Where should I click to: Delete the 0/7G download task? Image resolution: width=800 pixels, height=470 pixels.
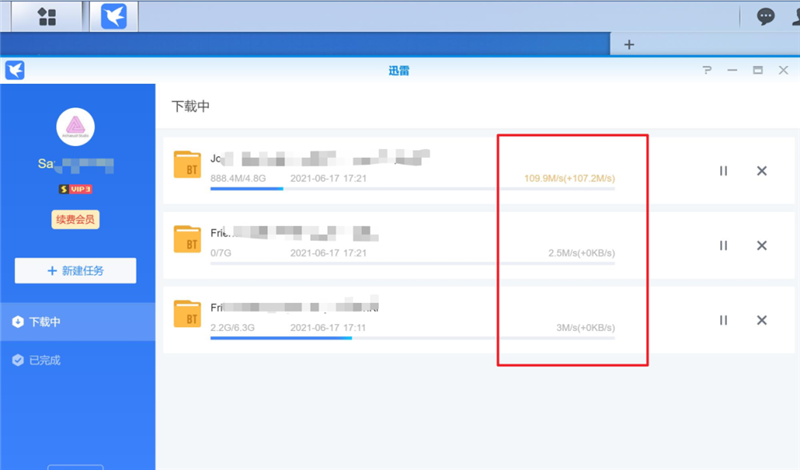(761, 246)
